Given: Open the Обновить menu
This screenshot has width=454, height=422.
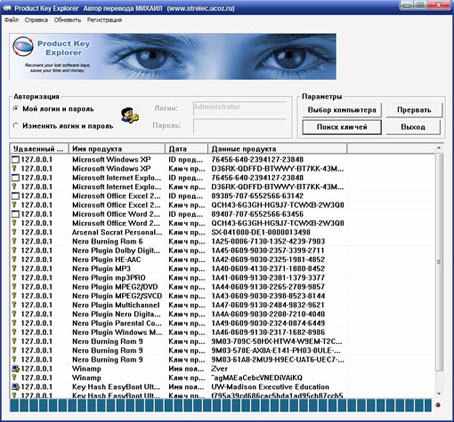Looking at the screenshot, I should (x=67, y=20).
